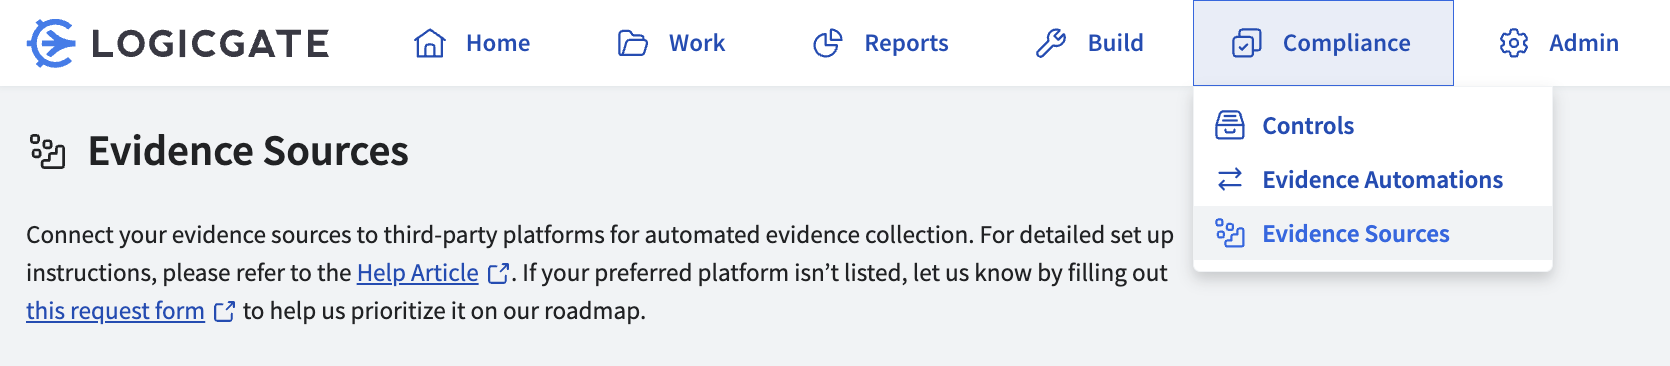This screenshot has height=366, width=1670.
Task: Click the LOGICGATE wordmark text
Action: click(x=210, y=43)
